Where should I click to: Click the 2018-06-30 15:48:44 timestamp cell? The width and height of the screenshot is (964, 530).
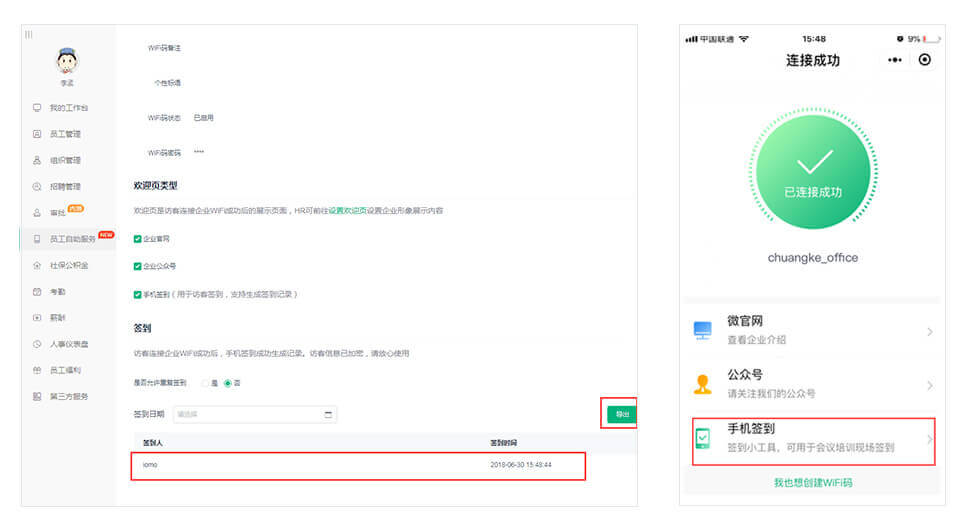521,465
